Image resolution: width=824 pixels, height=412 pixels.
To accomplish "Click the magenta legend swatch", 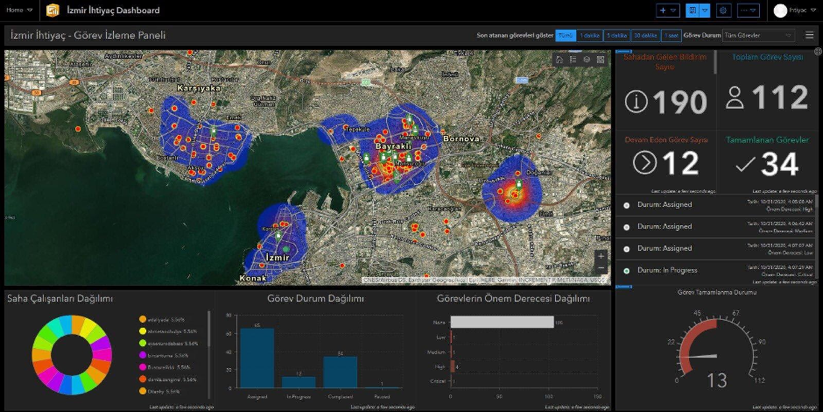I will [x=142, y=368].
